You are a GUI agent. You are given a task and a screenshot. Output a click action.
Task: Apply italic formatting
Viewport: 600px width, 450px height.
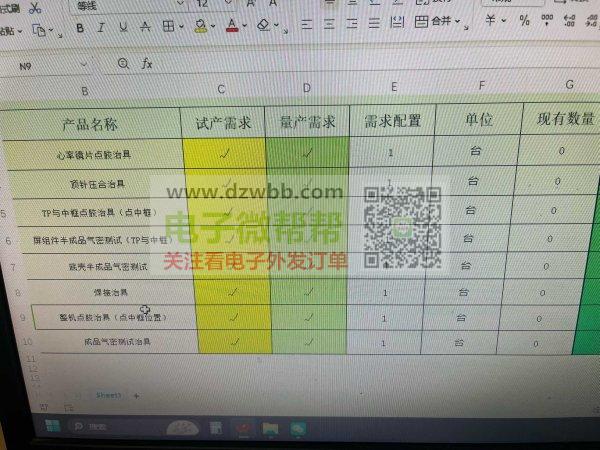[99, 27]
